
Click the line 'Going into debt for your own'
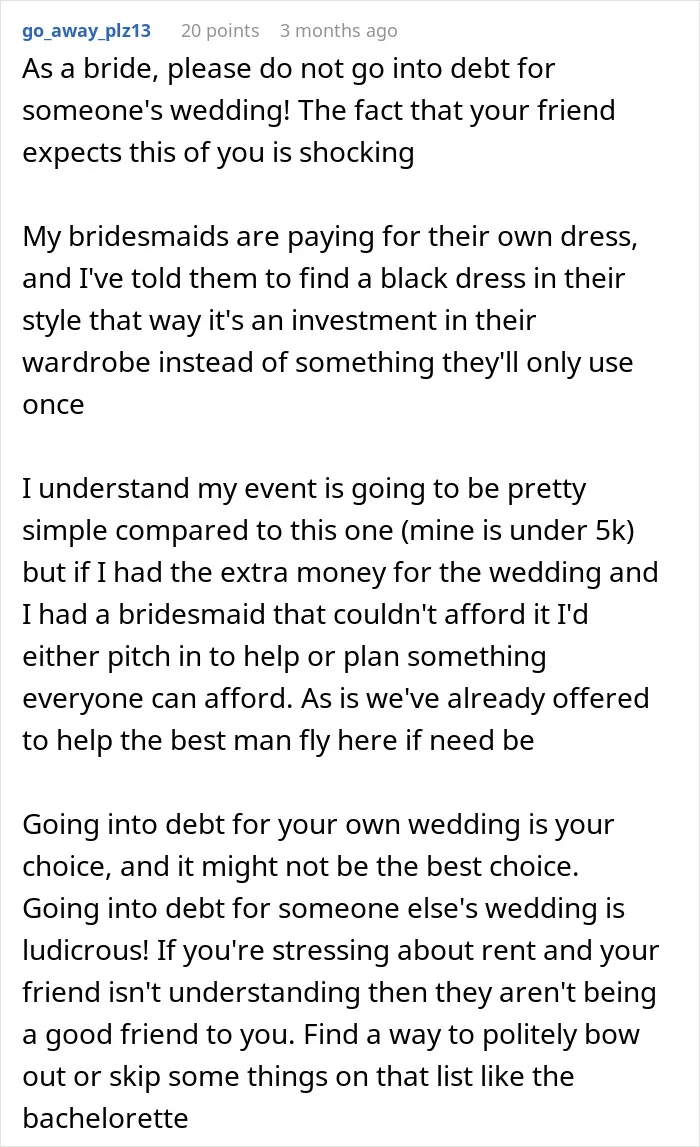[318, 825]
